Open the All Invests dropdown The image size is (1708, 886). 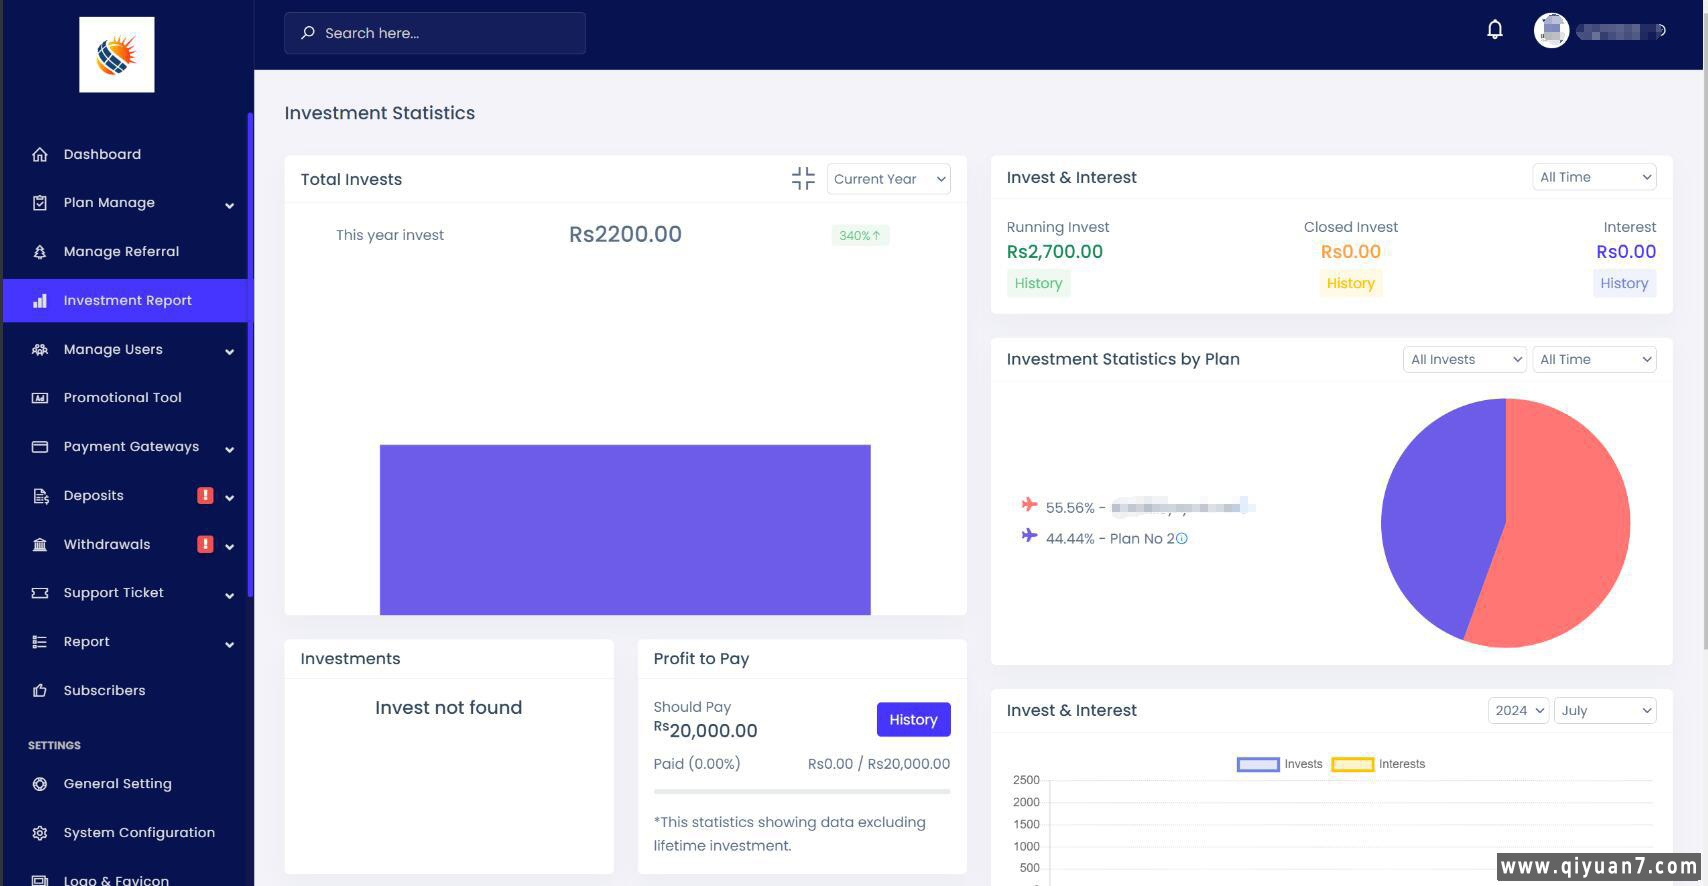coord(1464,360)
